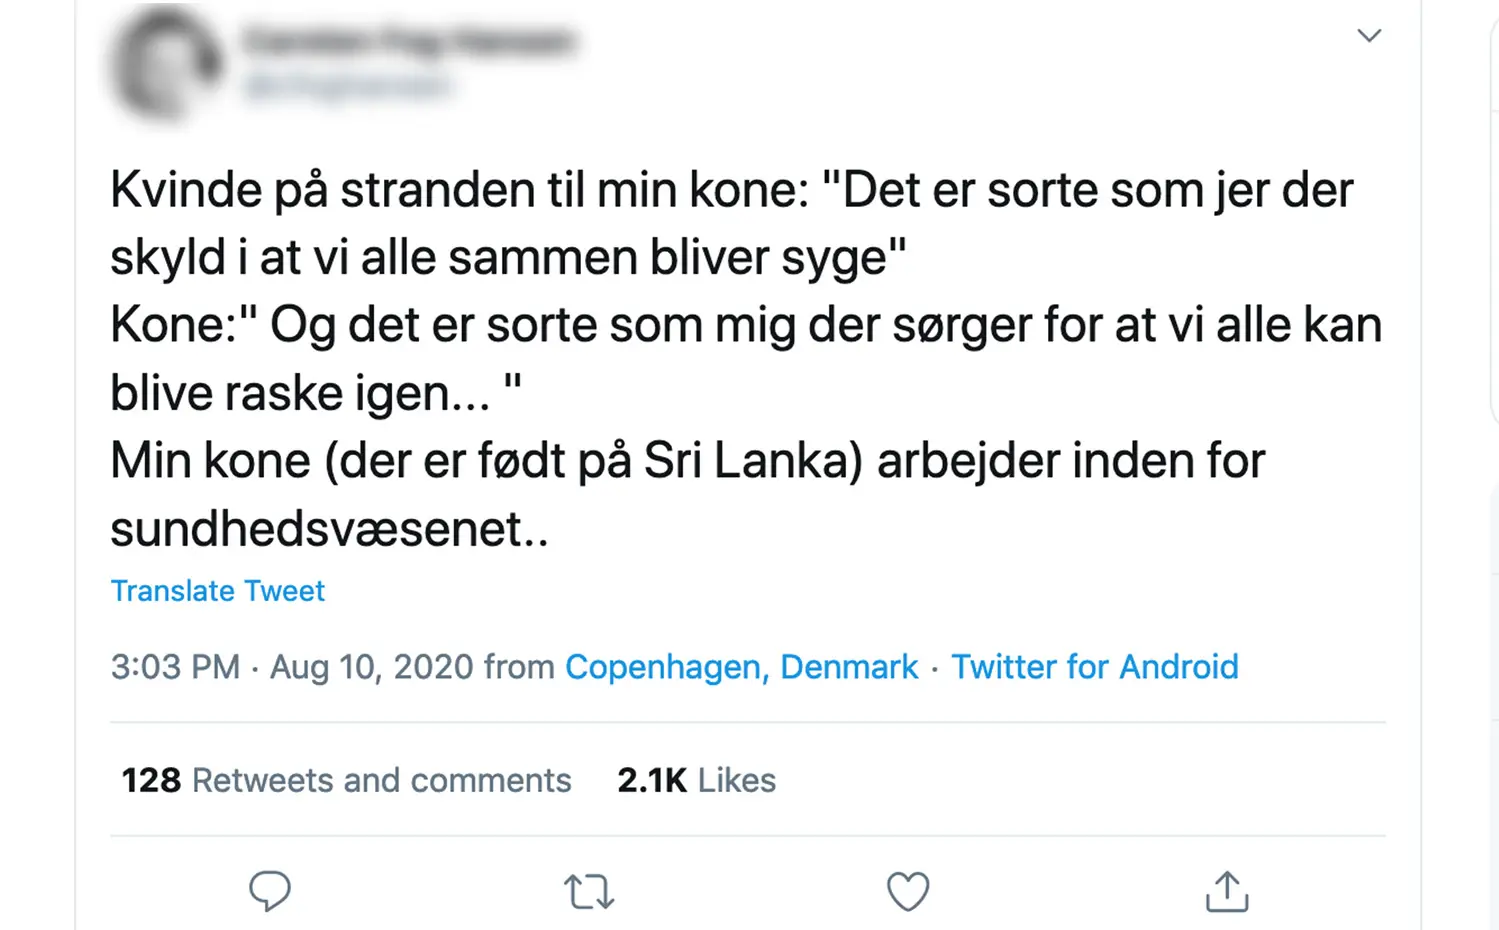Open the 3:03 PM timestamp link
The height and width of the screenshot is (930, 1499).
click(x=175, y=667)
